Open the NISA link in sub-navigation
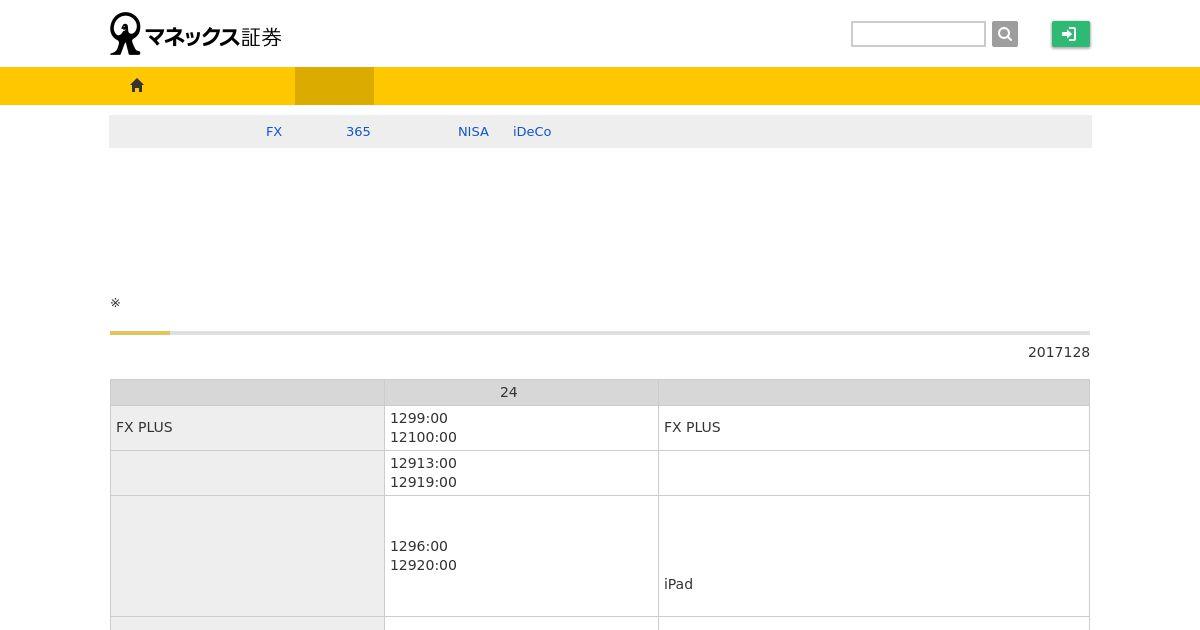 [473, 132]
